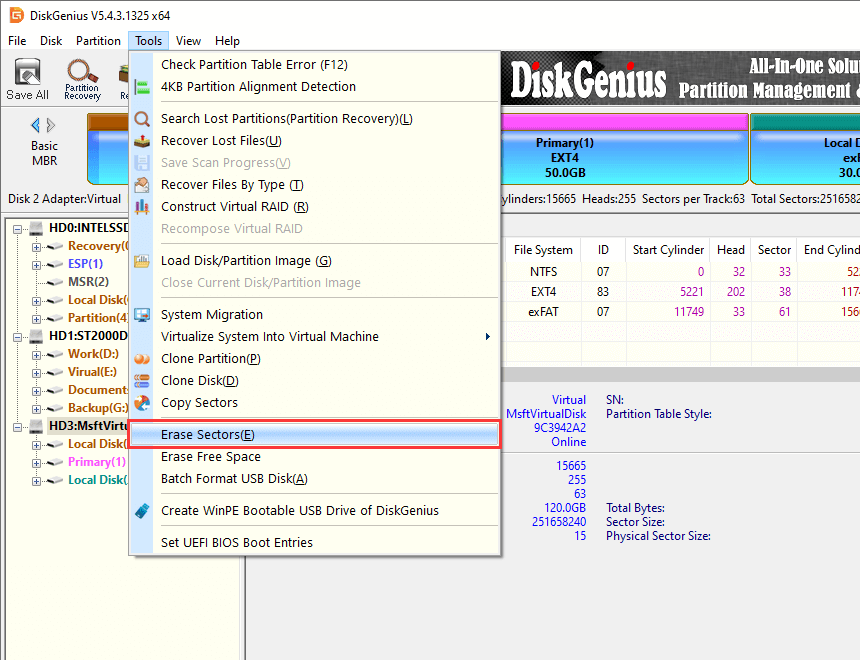Go to previous disk with left arrow
Screen dimensions: 860x660
coord(36,125)
